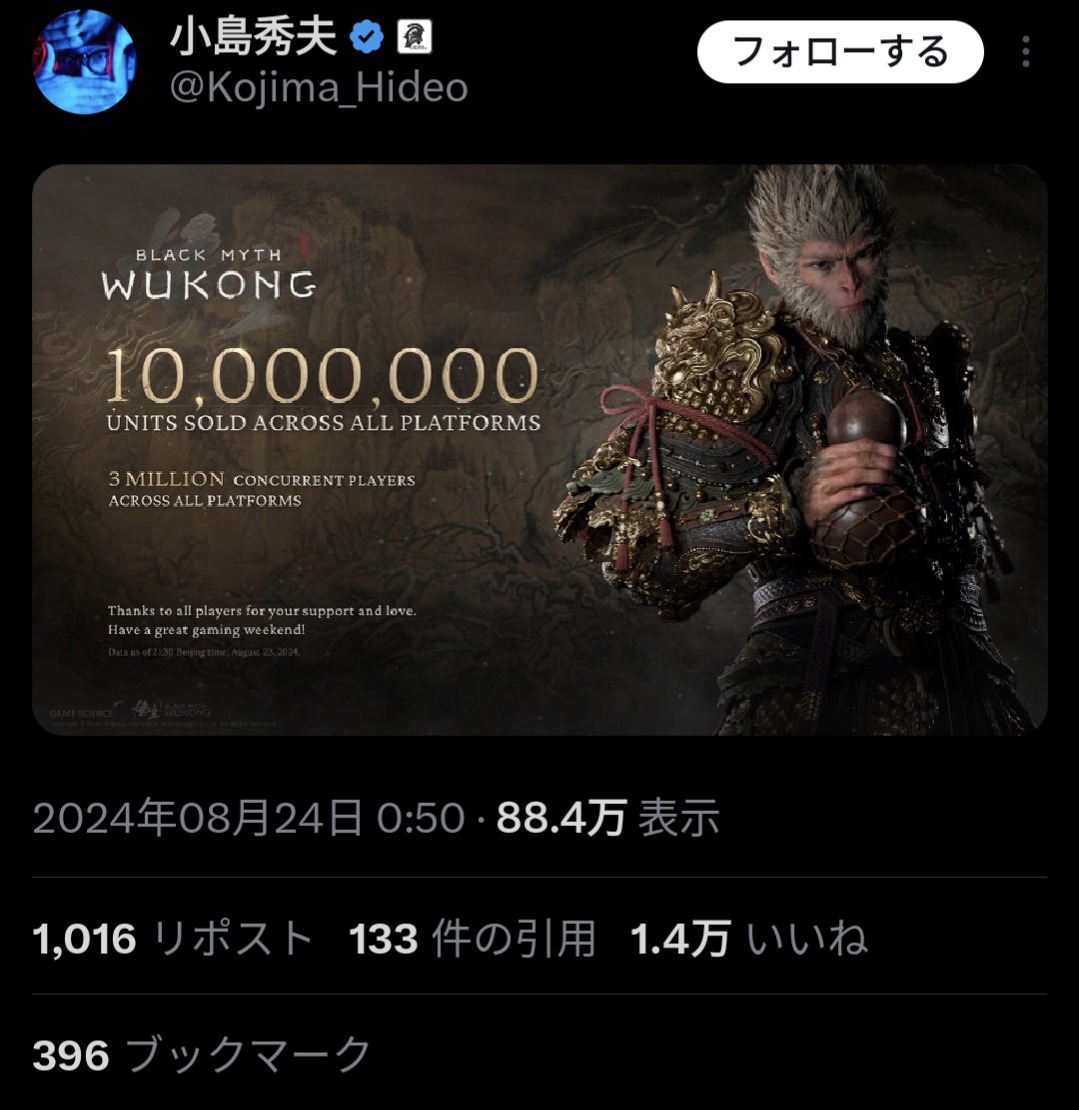The width and height of the screenshot is (1079, 1110).
Task: Click the 396 ブックマーク bookmarks count
Action: tap(202, 1055)
